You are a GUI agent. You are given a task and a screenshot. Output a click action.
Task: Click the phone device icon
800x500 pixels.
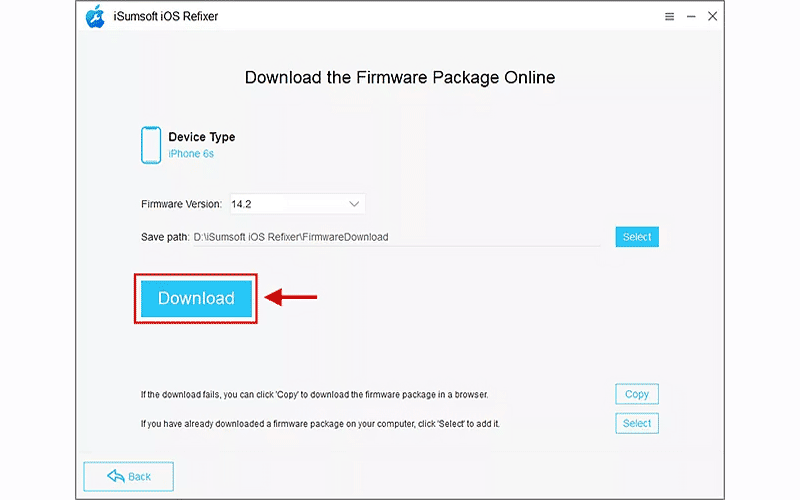tap(151, 145)
